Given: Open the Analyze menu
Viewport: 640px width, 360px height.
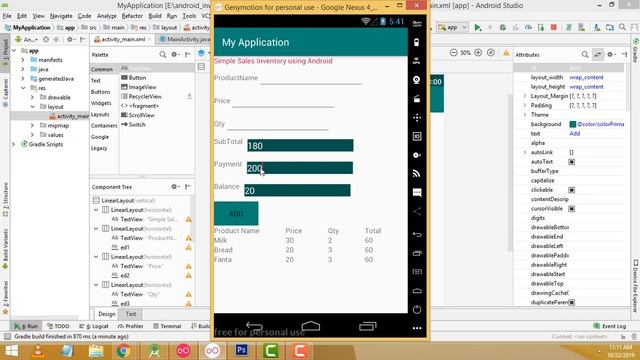Looking at the screenshot, I should (x=107, y=16).
